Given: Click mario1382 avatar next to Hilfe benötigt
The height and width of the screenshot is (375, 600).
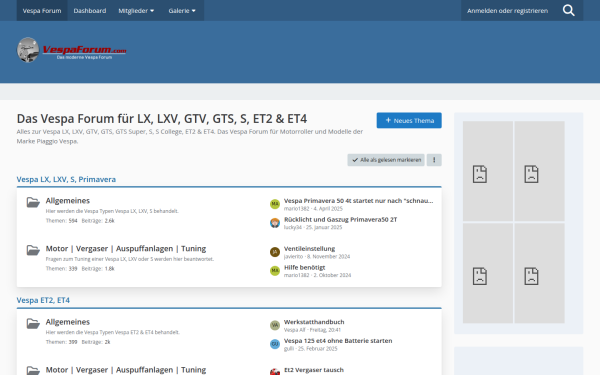Looking at the screenshot, I should 275,271.
